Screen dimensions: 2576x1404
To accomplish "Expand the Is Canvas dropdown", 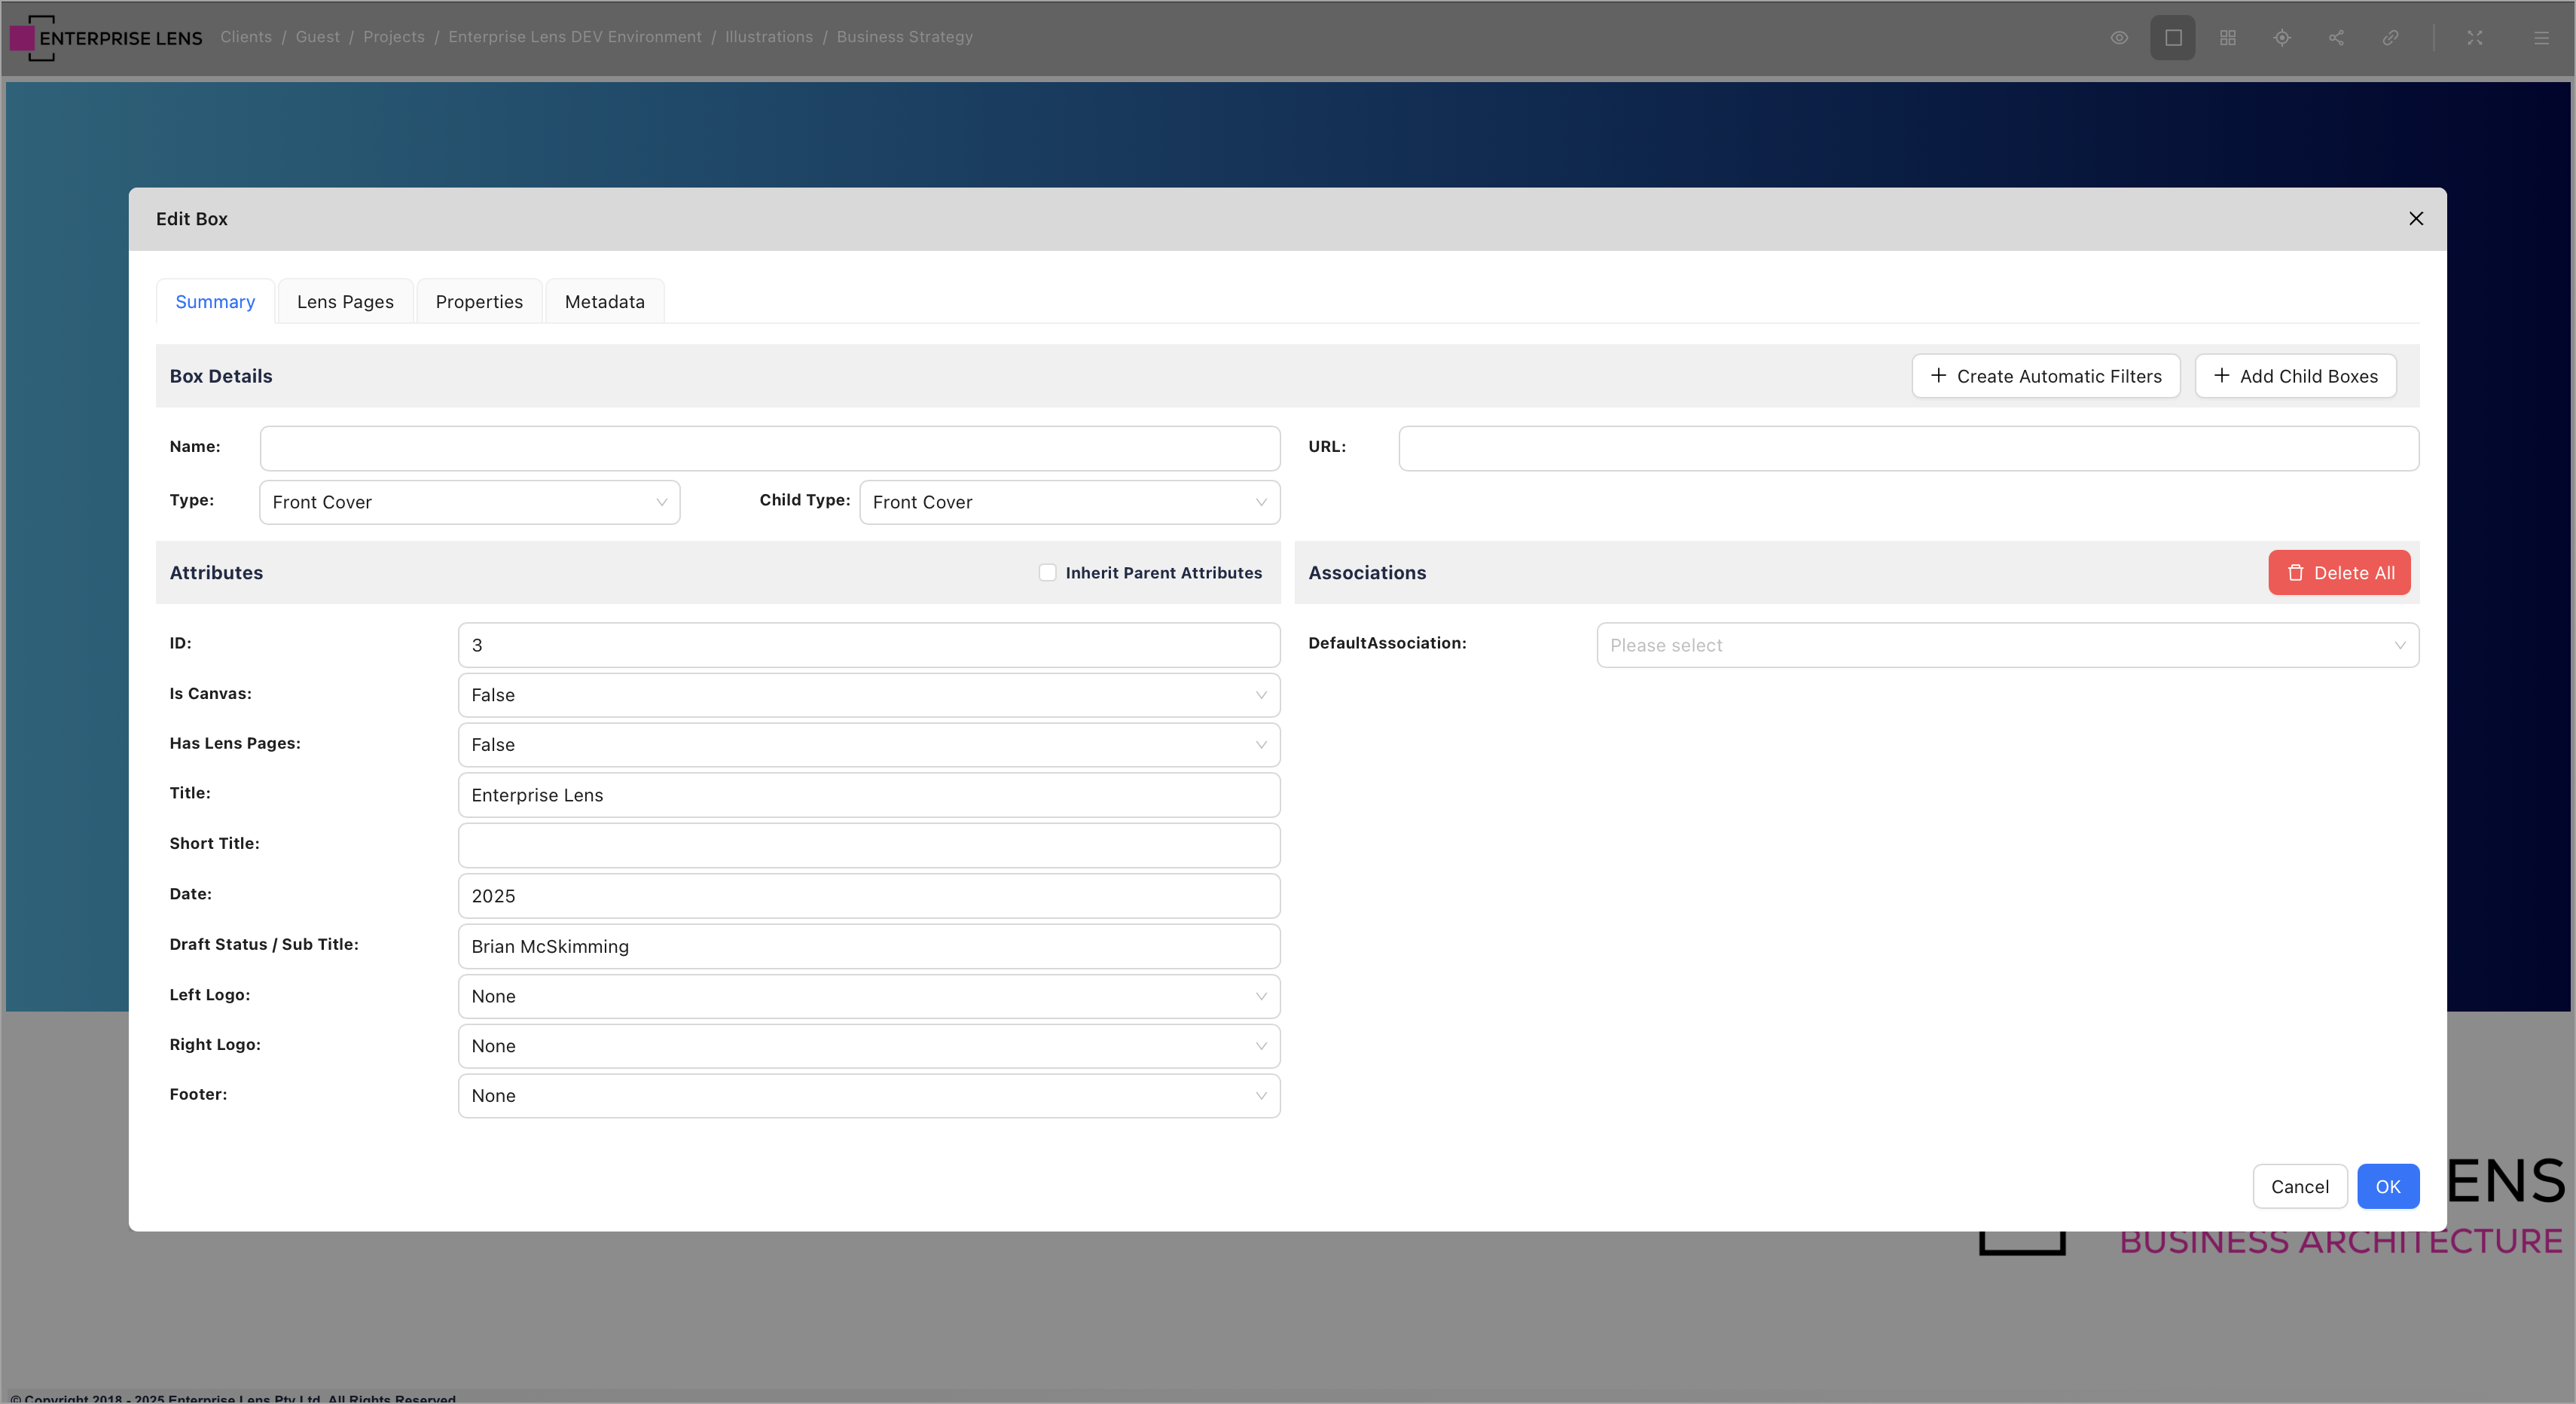I will pyautogui.click(x=868, y=695).
